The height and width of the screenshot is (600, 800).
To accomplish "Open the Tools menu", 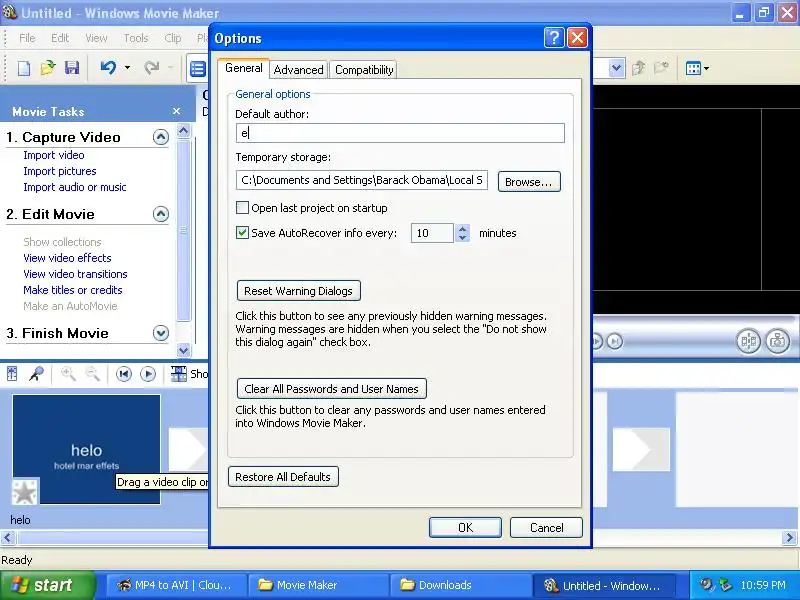I will (x=136, y=38).
